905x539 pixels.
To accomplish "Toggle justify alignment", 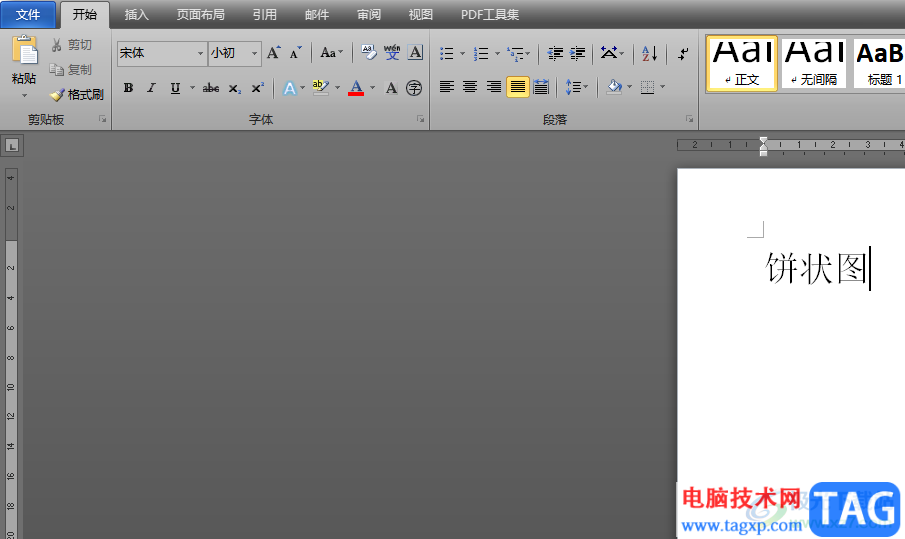I will [x=518, y=87].
